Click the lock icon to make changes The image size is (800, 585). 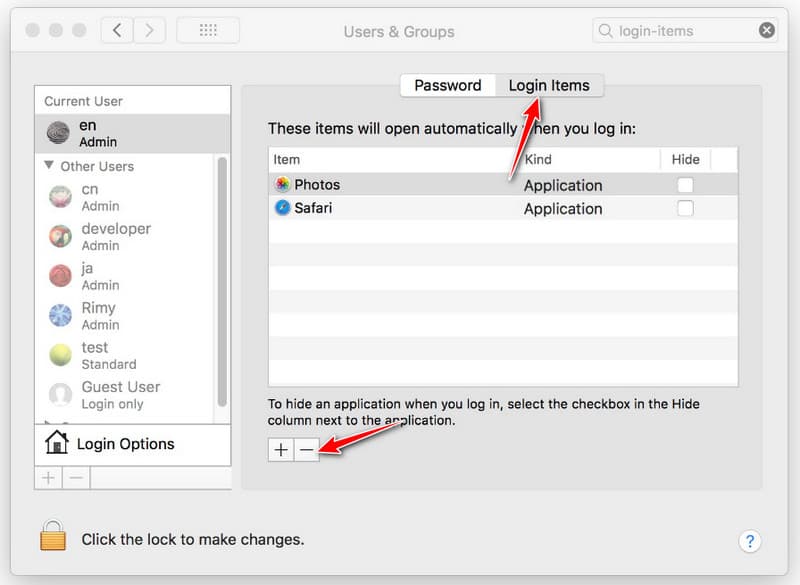pos(53,539)
